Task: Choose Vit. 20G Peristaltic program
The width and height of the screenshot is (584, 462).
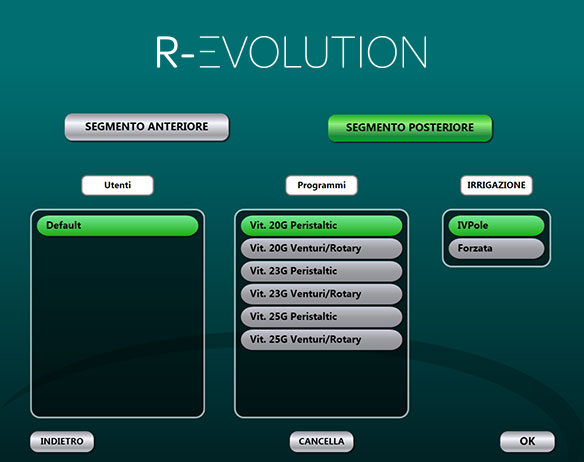Action: tap(321, 225)
